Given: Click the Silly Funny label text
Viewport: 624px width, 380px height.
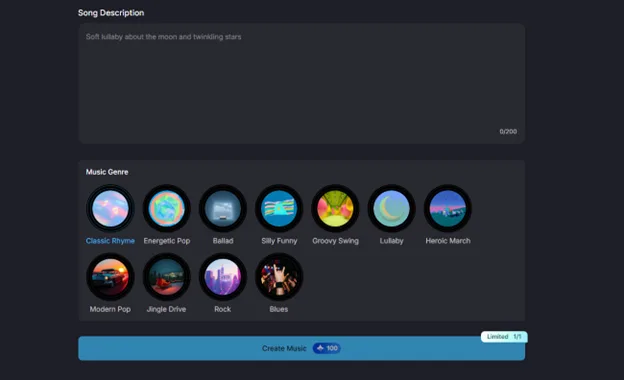Looking at the screenshot, I should point(279,241).
